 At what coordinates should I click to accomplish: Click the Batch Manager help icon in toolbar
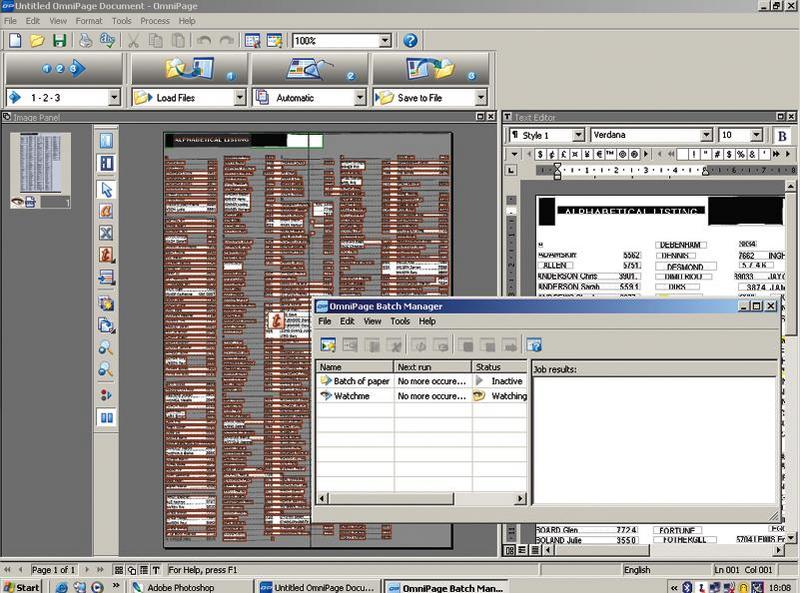pos(534,345)
